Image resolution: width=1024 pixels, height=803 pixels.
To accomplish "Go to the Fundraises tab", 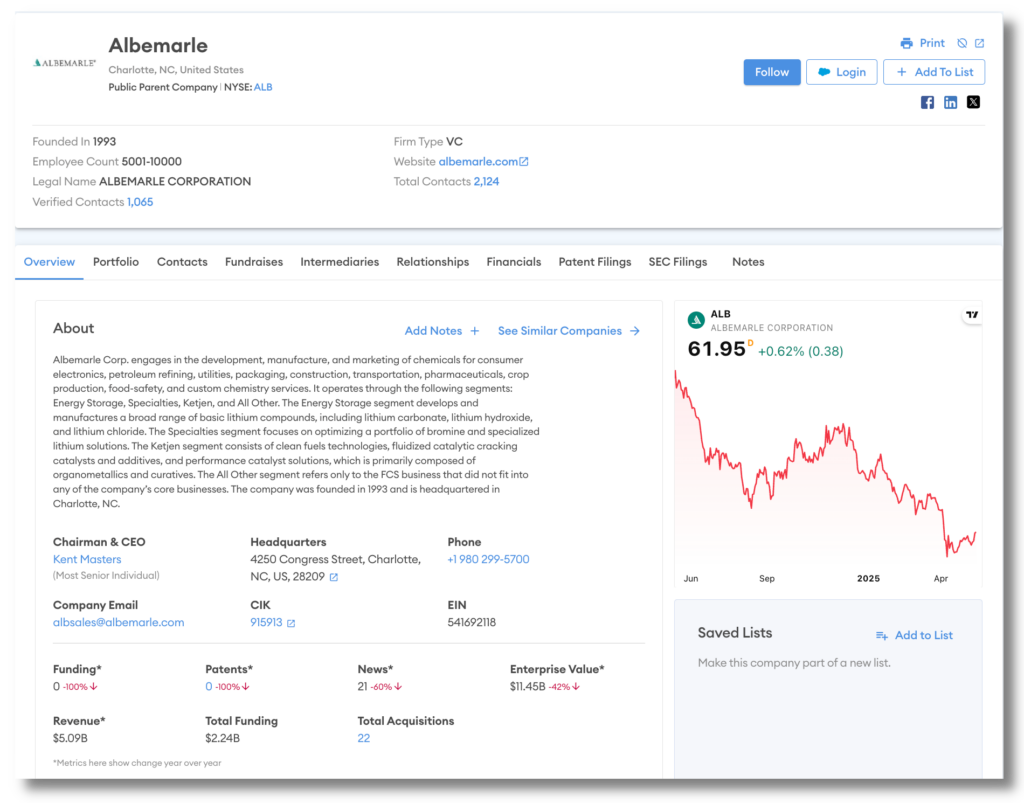I will point(254,262).
